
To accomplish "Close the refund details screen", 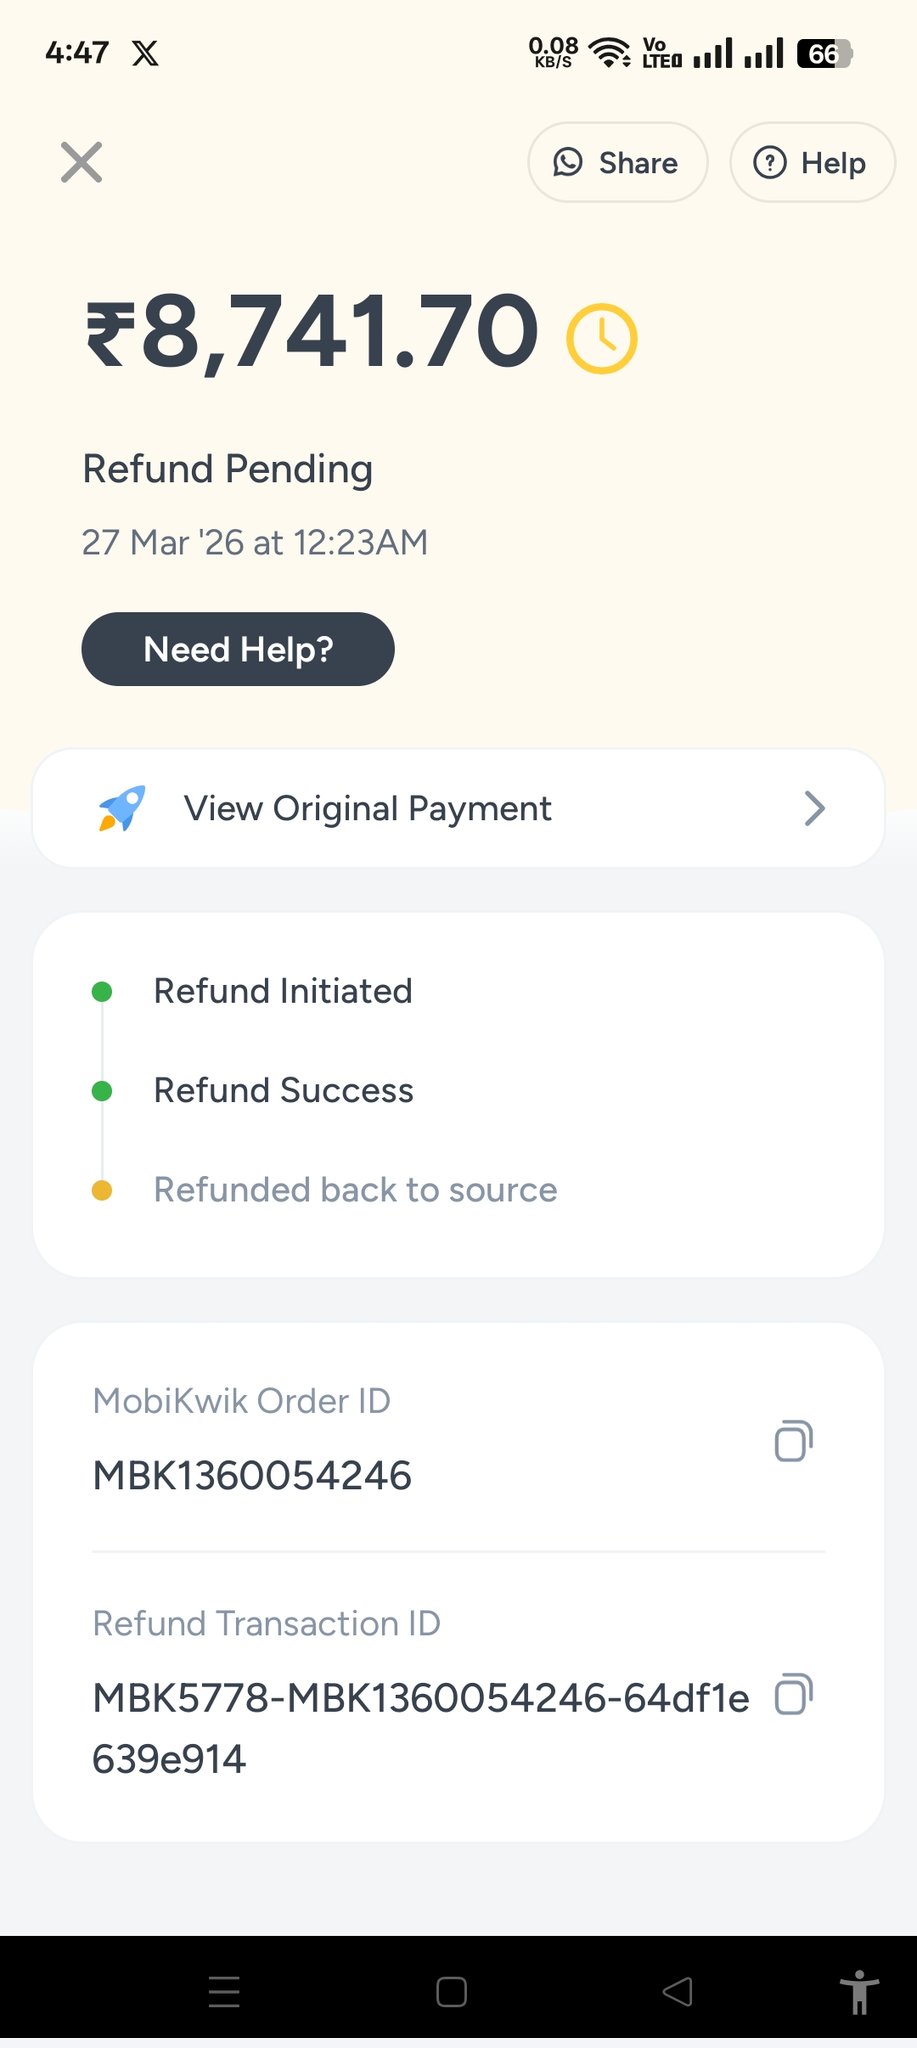I will click(x=81, y=163).
